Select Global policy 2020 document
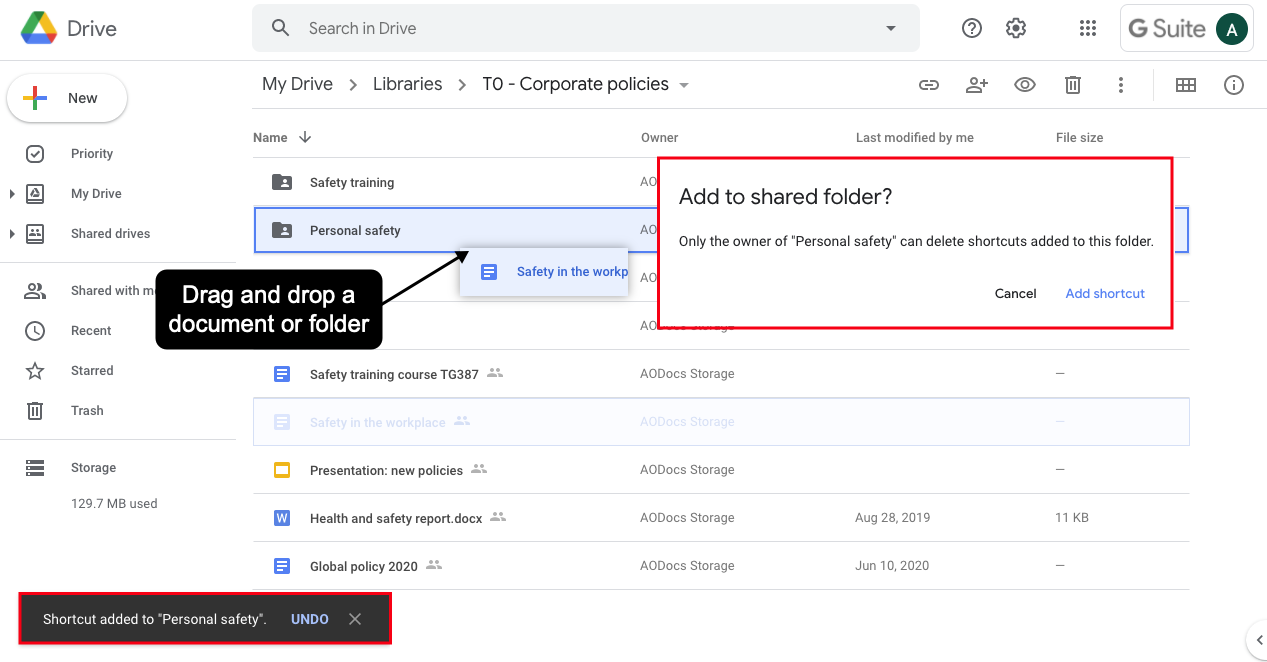The height and width of the screenshot is (662, 1267). (x=721, y=566)
